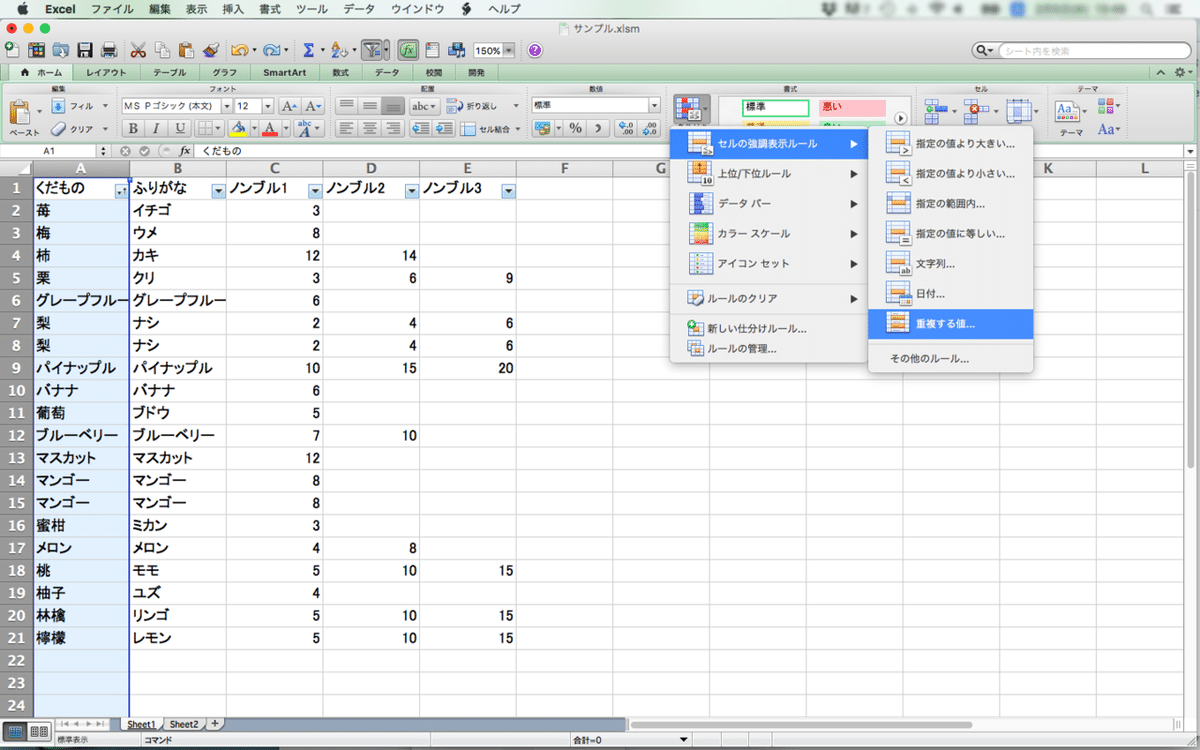Switch to the グラフ ribbon tab
The image size is (1200, 750).
pyautogui.click(x=225, y=73)
